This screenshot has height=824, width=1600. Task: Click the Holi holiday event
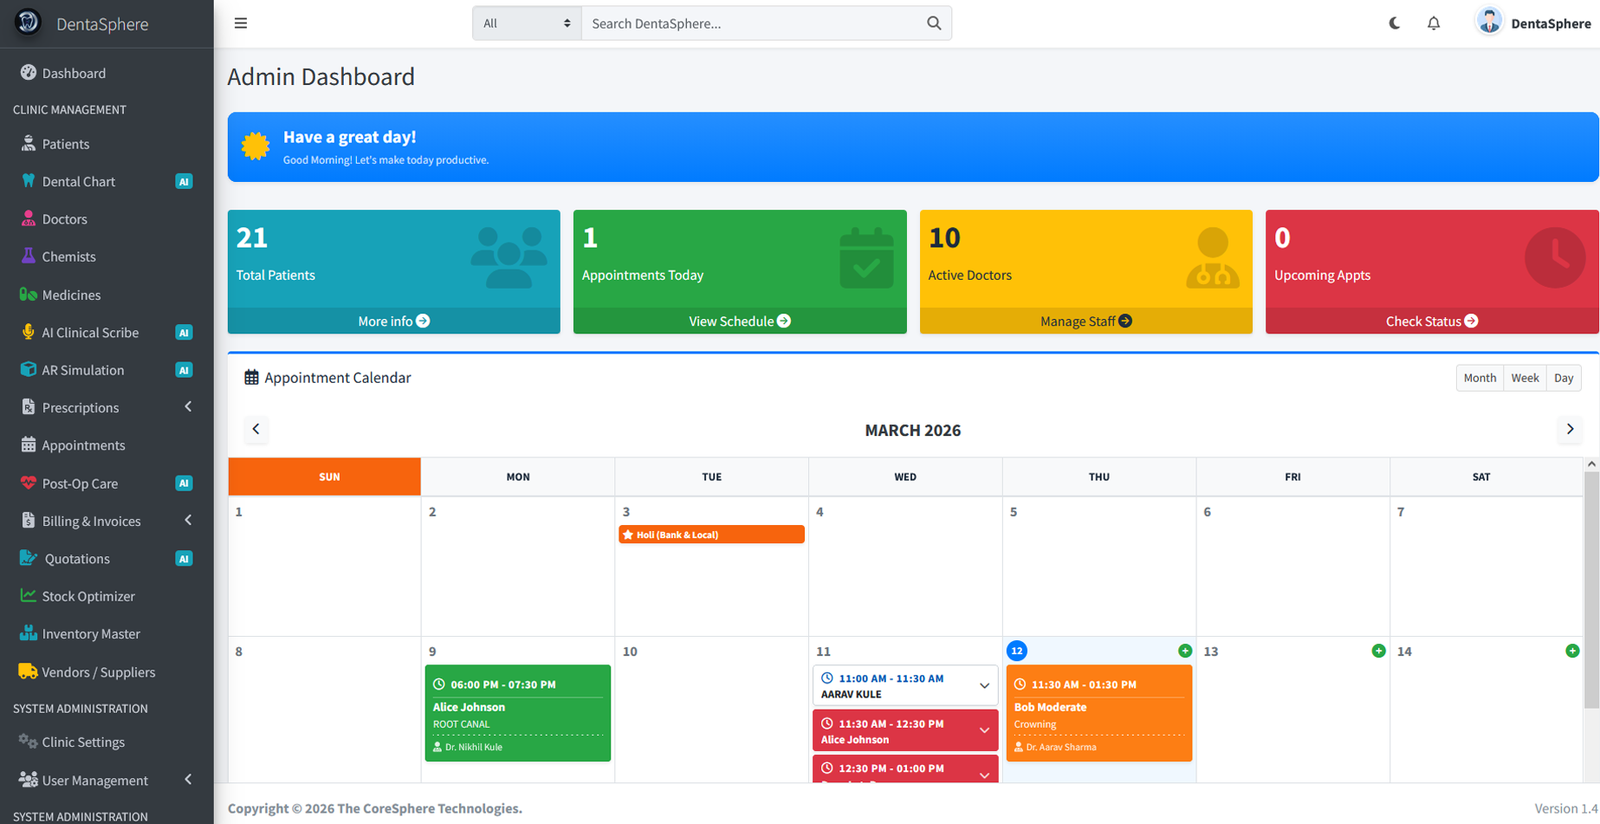pyautogui.click(x=712, y=535)
